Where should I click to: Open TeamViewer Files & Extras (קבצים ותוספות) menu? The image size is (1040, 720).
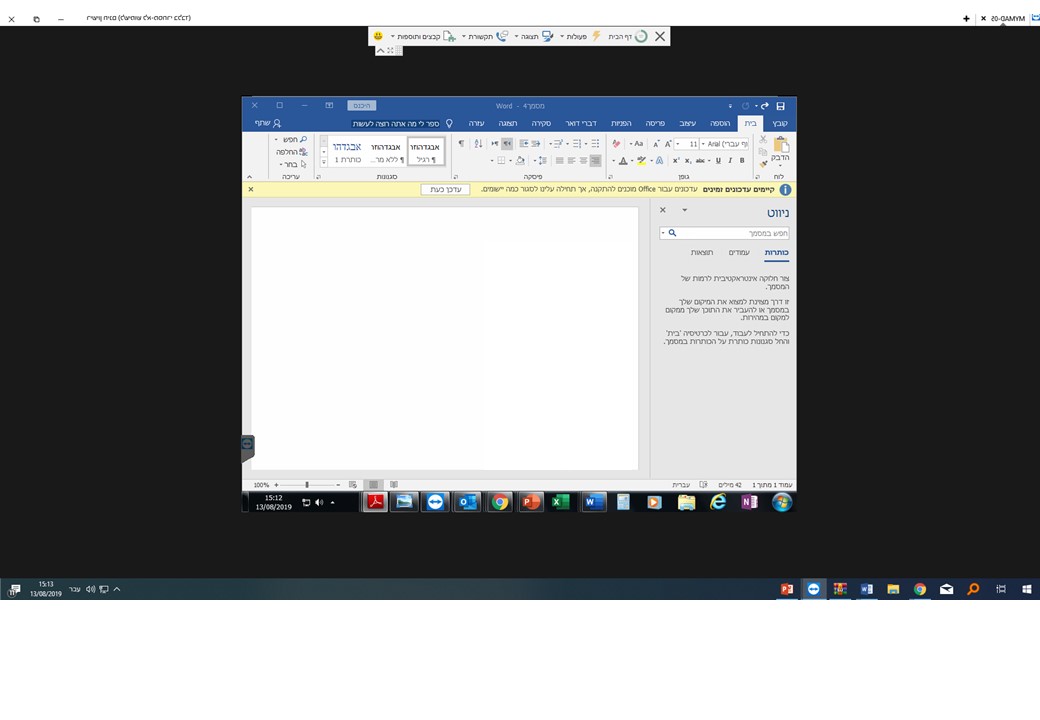423,36
